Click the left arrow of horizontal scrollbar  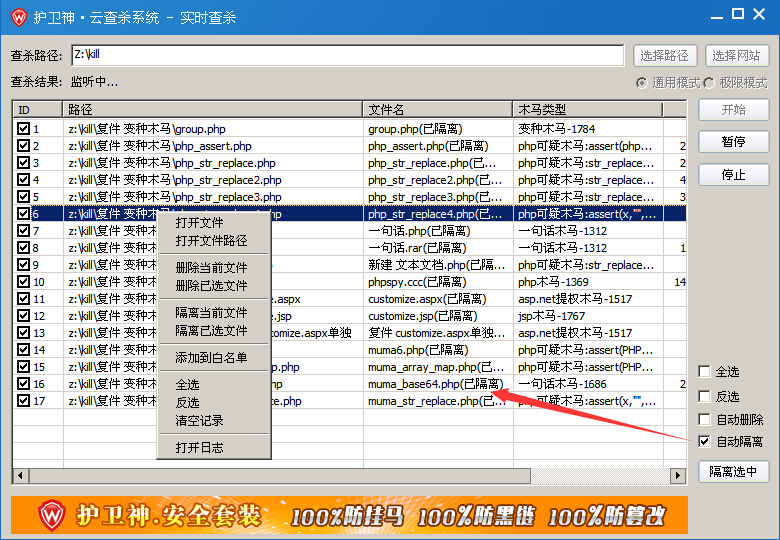pyautogui.click(x=20, y=475)
